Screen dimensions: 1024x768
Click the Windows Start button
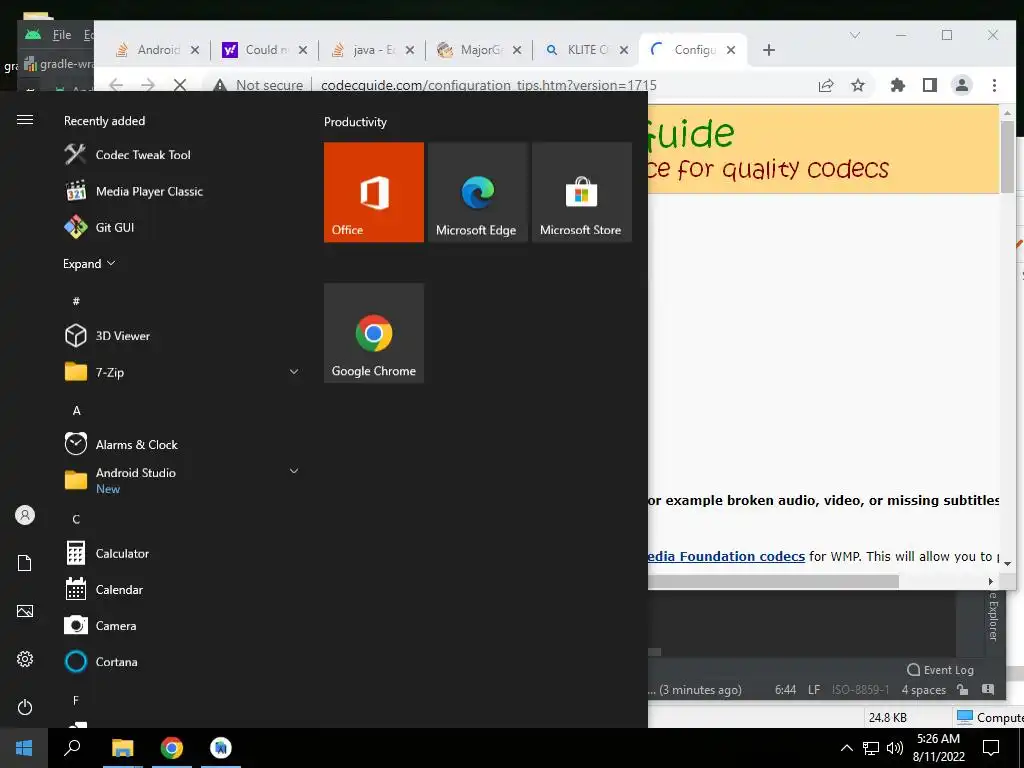24,748
